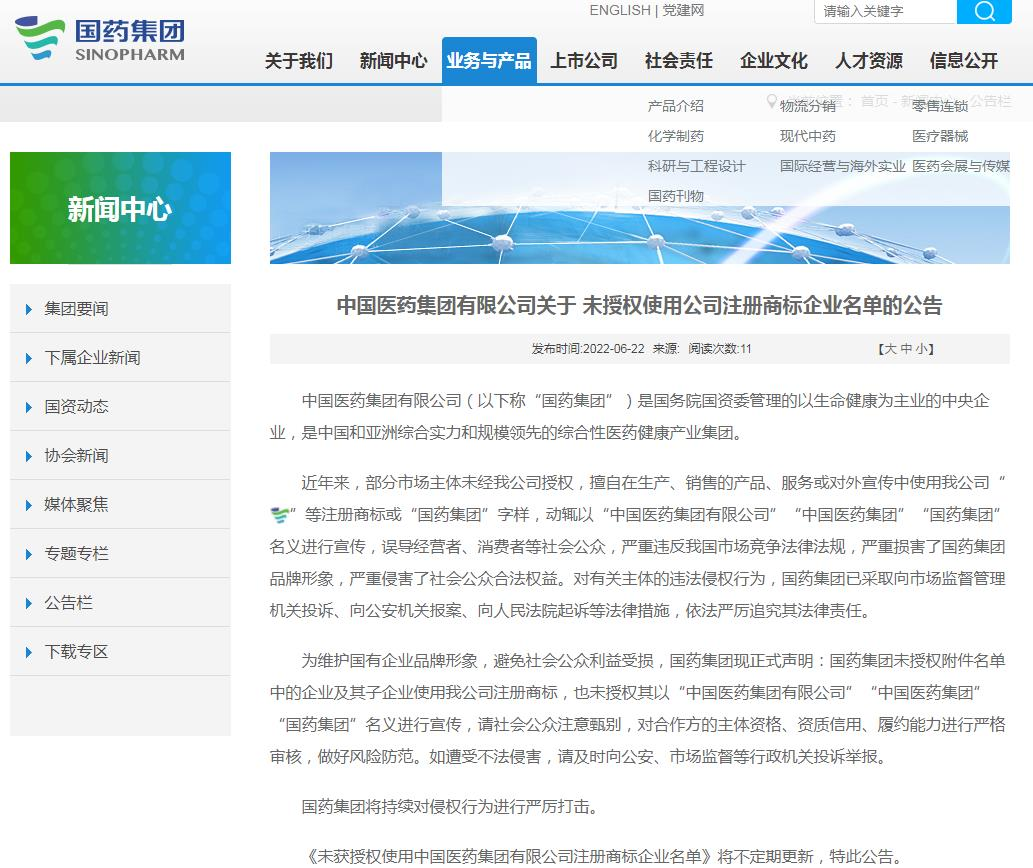The height and width of the screenshot is (868, 1033).
Task: Choose 医药会展与传媒 in the dropdown submenu
Action: coord(961,166)
